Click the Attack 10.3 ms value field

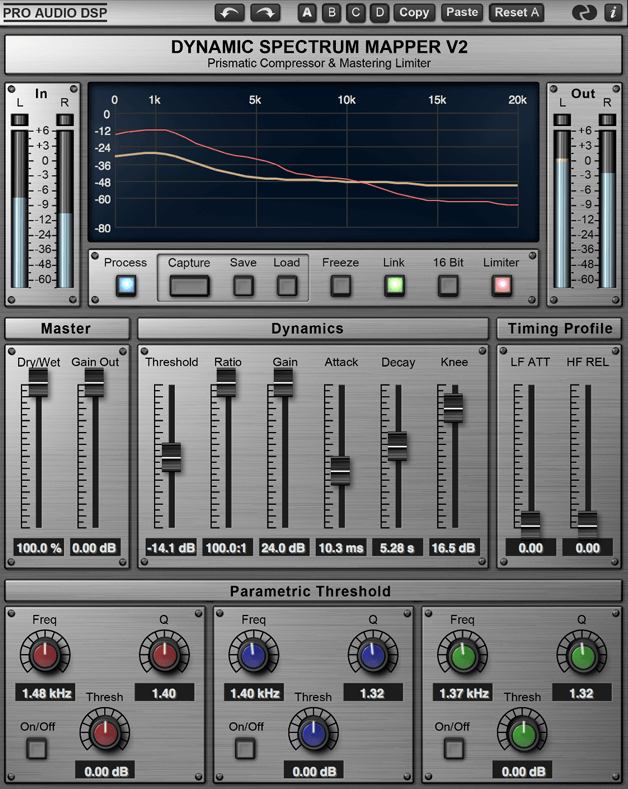(341, 548)
